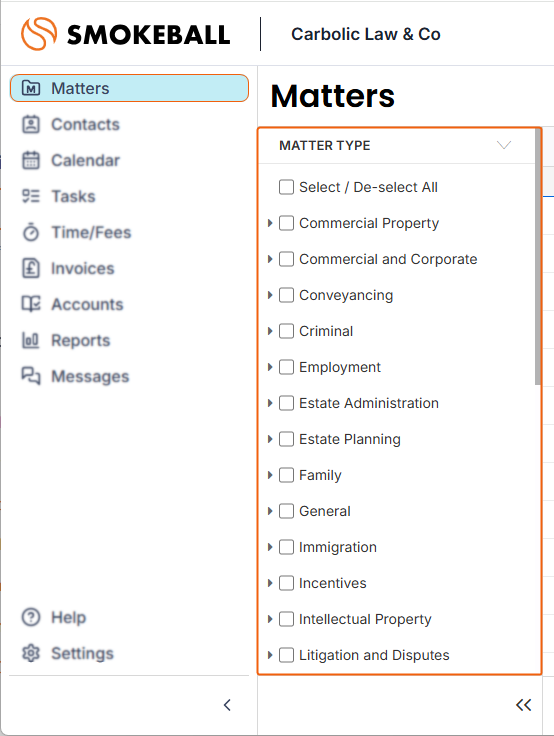The width and height of the screenshot is (554, 736).
Task: Collapse the Matter Type filter chevron
Action: tap(504, 145)
